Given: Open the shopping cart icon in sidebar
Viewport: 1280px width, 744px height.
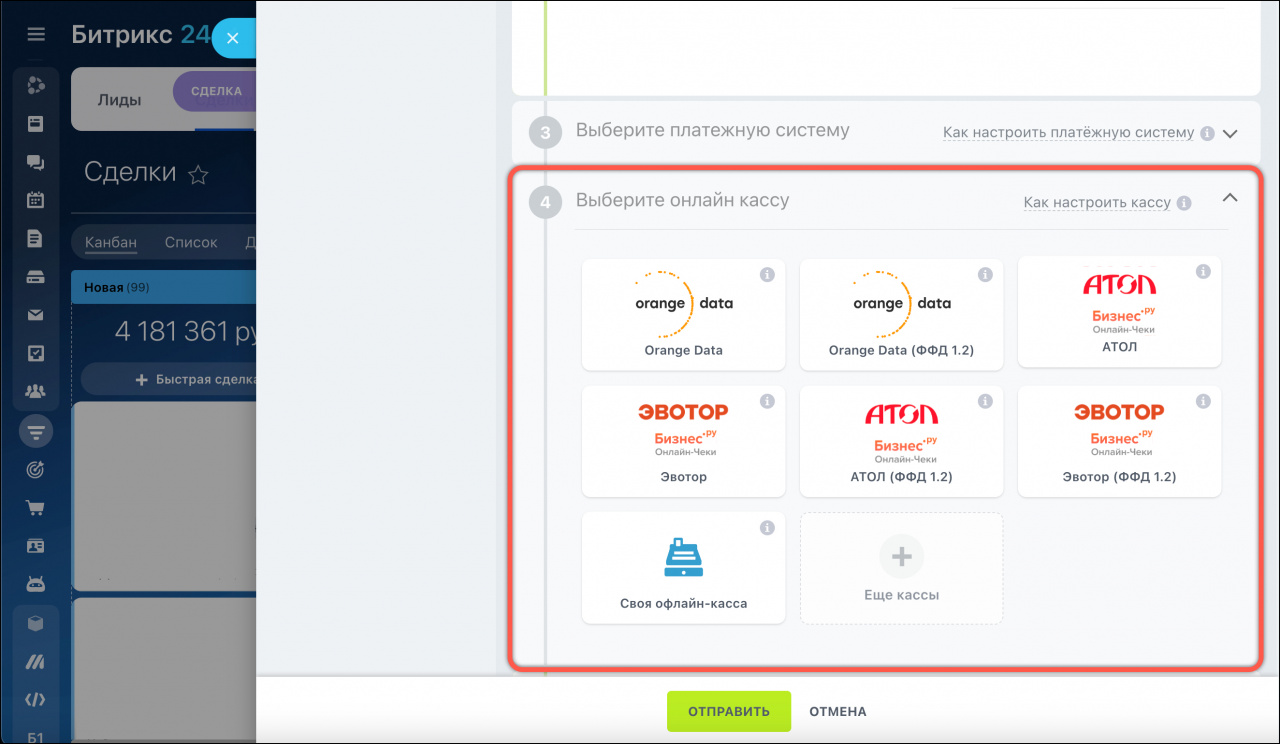Looking at the screenshot, I should pos(35,508).
